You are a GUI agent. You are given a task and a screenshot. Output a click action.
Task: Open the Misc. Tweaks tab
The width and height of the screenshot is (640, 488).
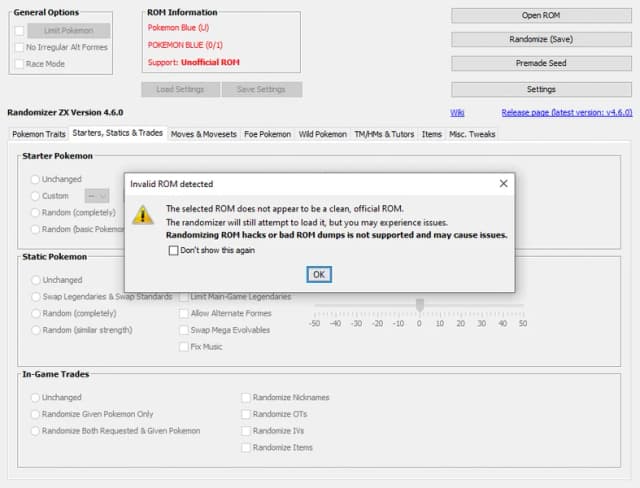(472, 134)
